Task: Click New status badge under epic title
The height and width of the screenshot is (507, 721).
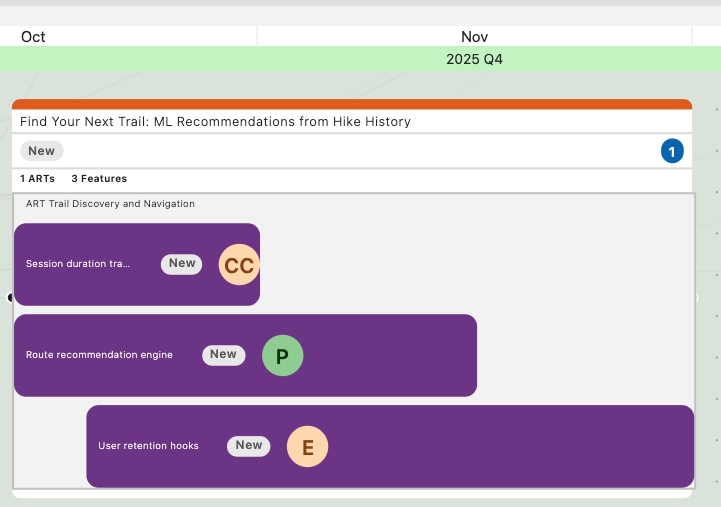Action: (x=42, y=151)
